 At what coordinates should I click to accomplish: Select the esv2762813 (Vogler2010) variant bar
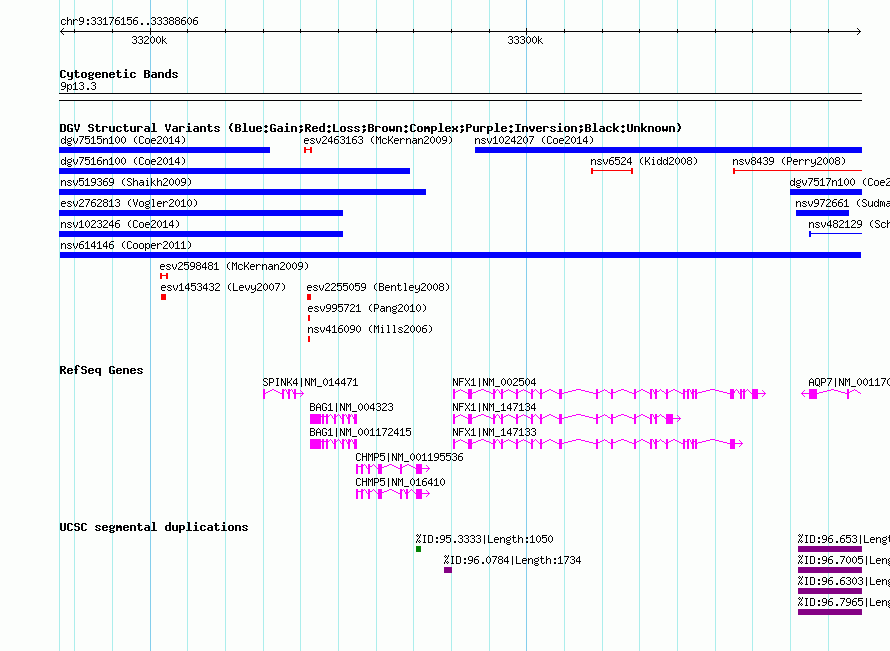click(201, 213)
